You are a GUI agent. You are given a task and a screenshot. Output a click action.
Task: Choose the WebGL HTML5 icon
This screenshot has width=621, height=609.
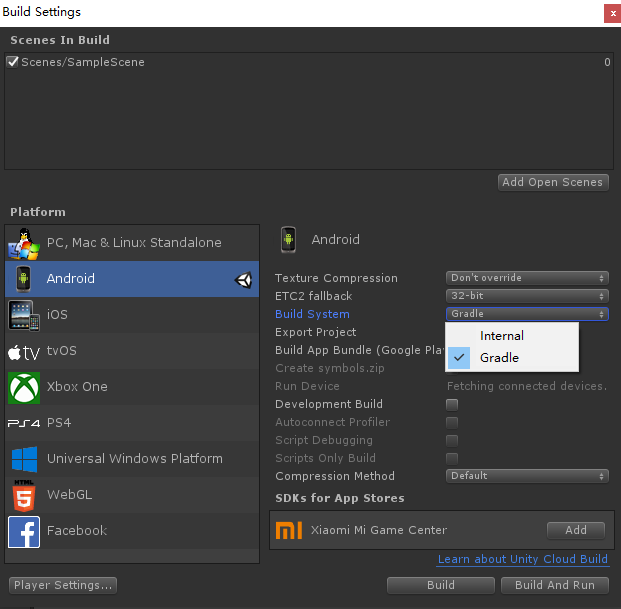[x=24, y=495]
